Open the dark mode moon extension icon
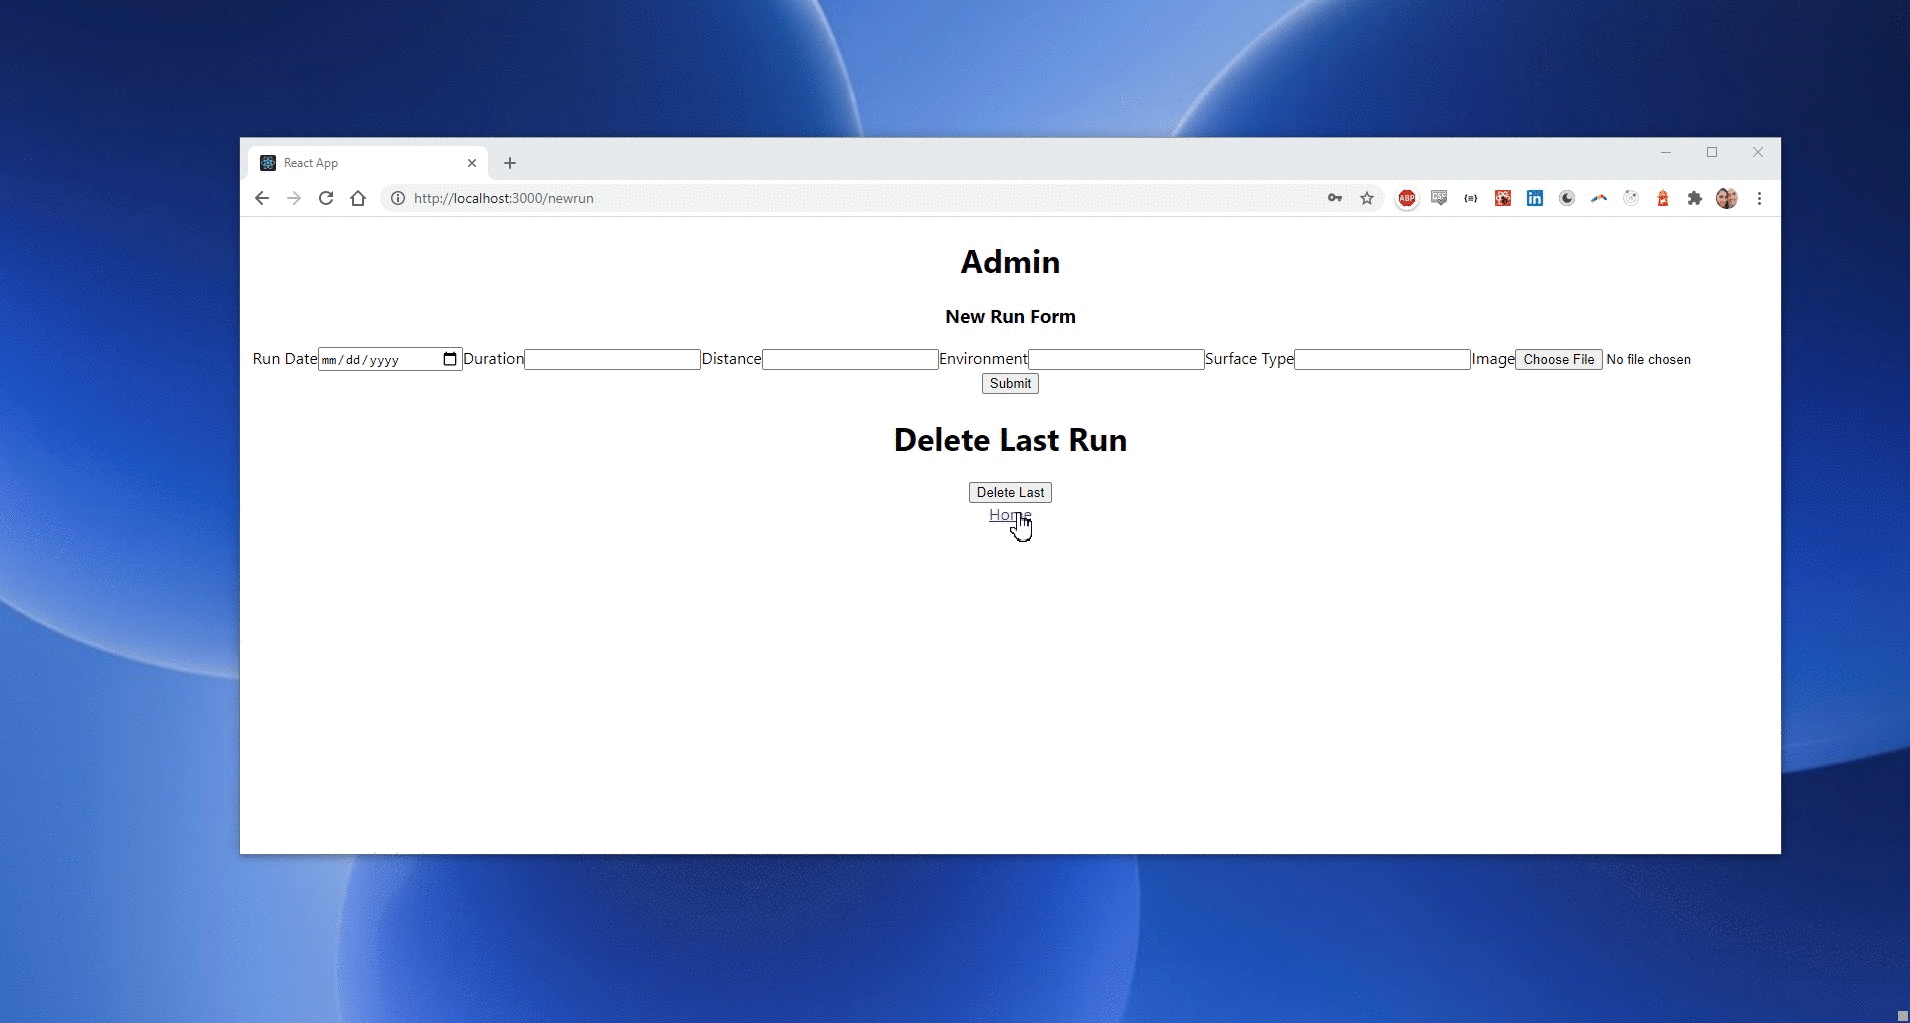The image size is (1910, 1023). point(1567,198)
